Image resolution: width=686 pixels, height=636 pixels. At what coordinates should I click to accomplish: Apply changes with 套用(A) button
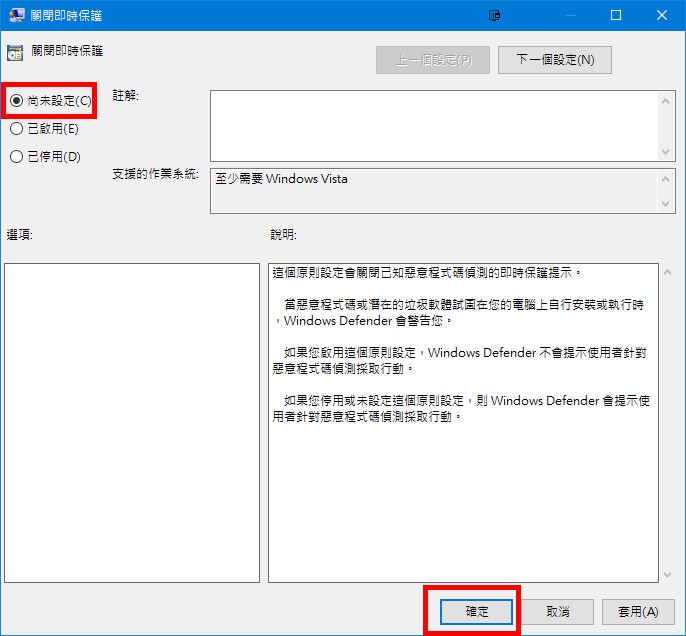pos(638,612)
